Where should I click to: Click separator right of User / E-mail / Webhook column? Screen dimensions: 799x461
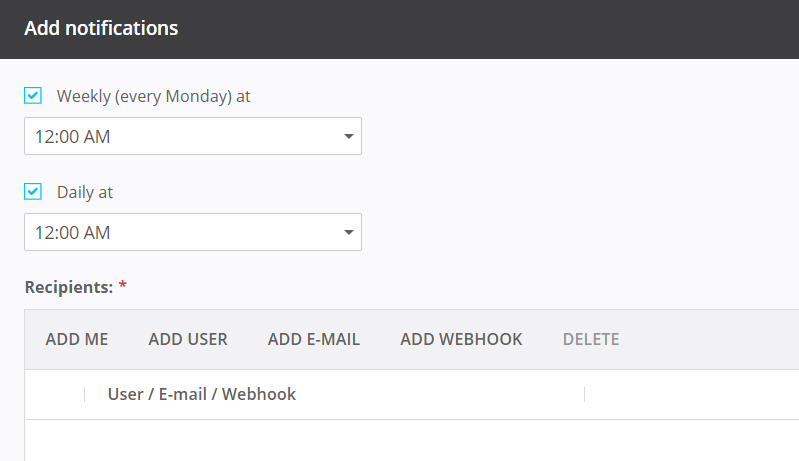tap(585, 395)
